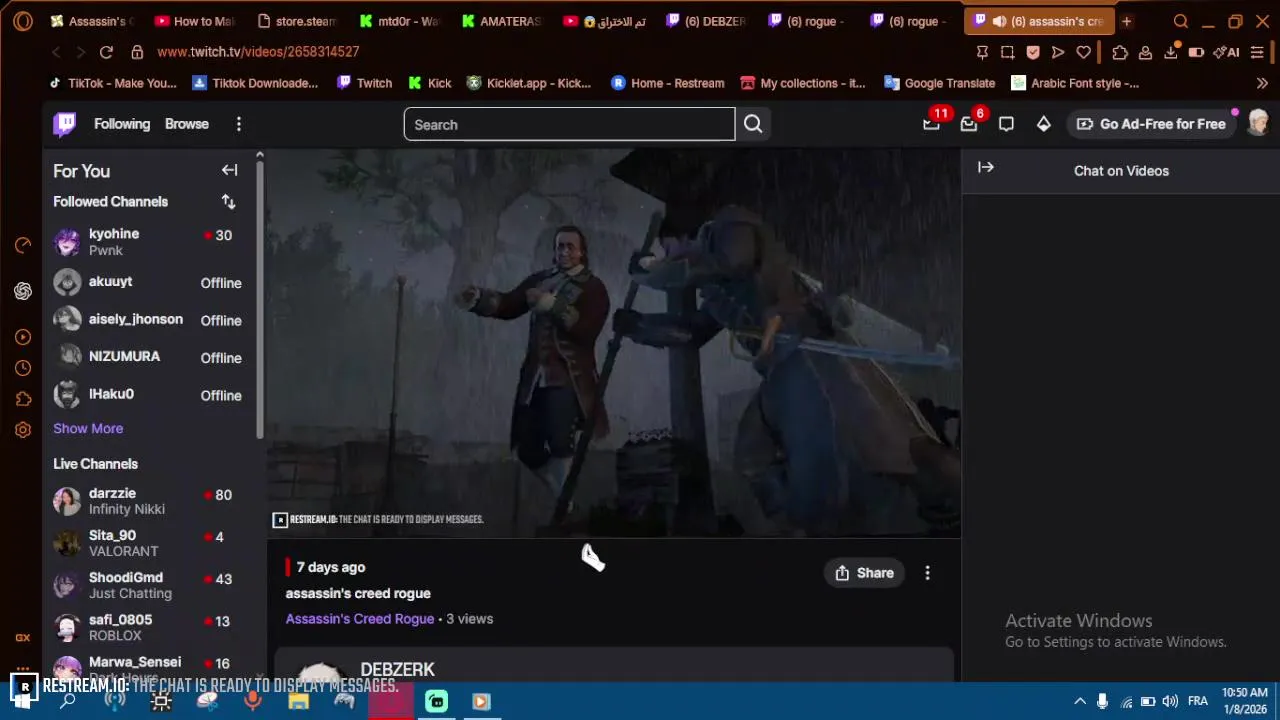1280x720 pixels.
Task: Open the history clock icon in Opera sidebar
Action: [x=23, y=368]
